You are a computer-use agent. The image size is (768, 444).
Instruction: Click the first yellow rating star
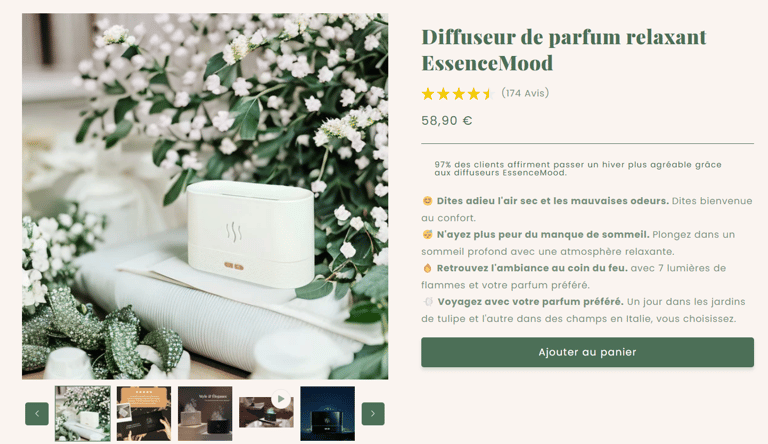[x=428, y=94]
